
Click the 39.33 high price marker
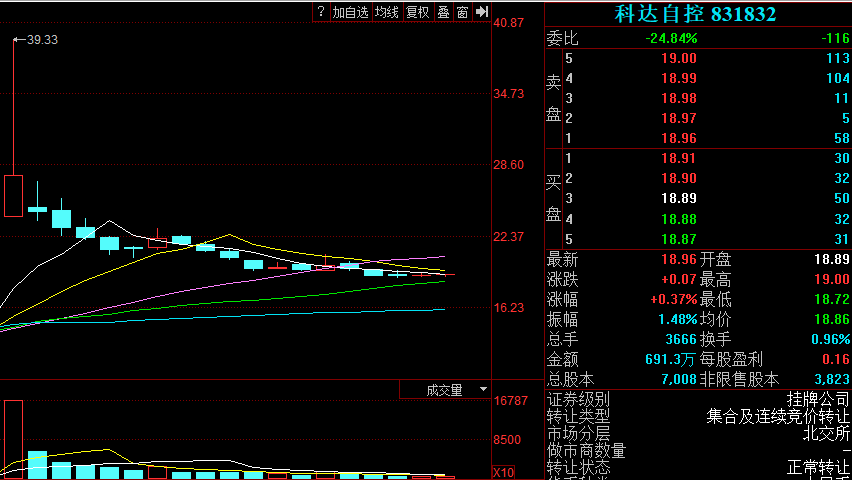click(42, 40)
